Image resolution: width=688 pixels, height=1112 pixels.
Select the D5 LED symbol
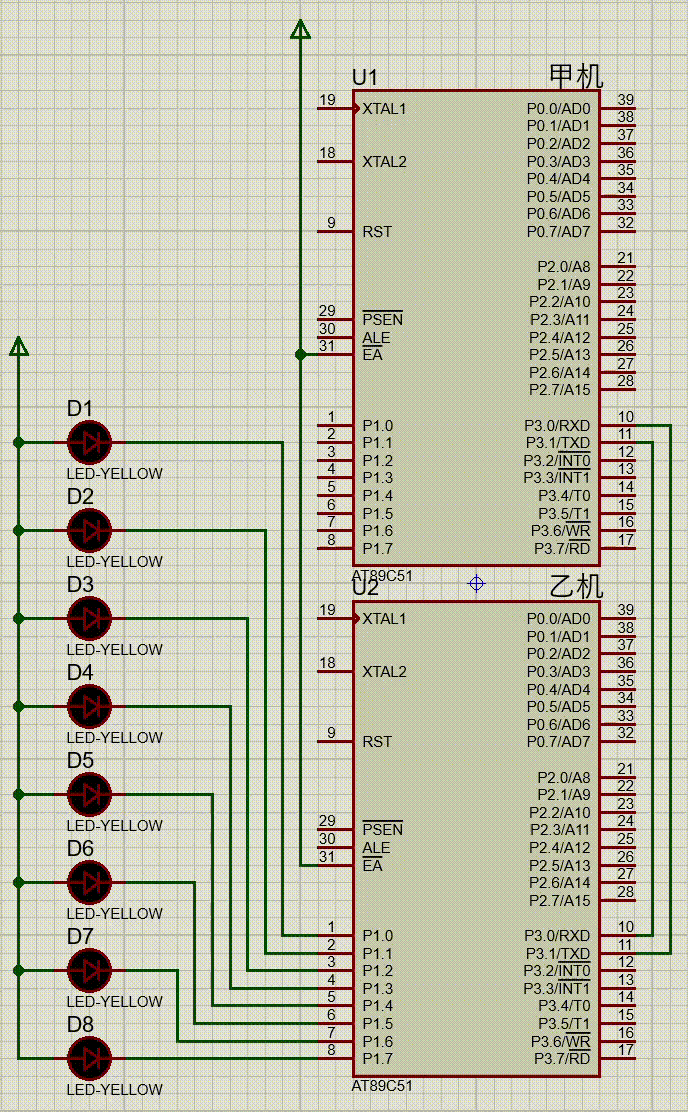[89, 794]
